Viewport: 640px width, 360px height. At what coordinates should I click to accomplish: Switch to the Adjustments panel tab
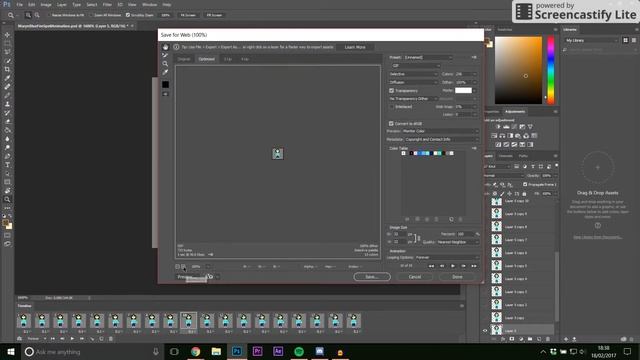coord(515,111)
